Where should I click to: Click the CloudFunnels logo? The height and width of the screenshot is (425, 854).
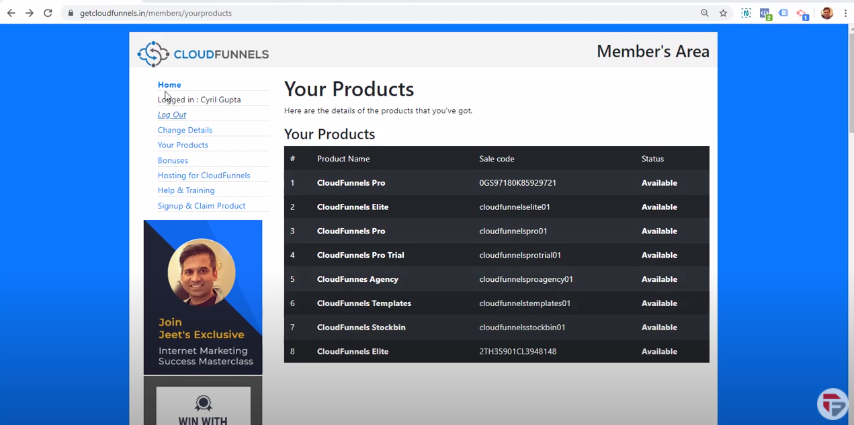tap(203, 53)
